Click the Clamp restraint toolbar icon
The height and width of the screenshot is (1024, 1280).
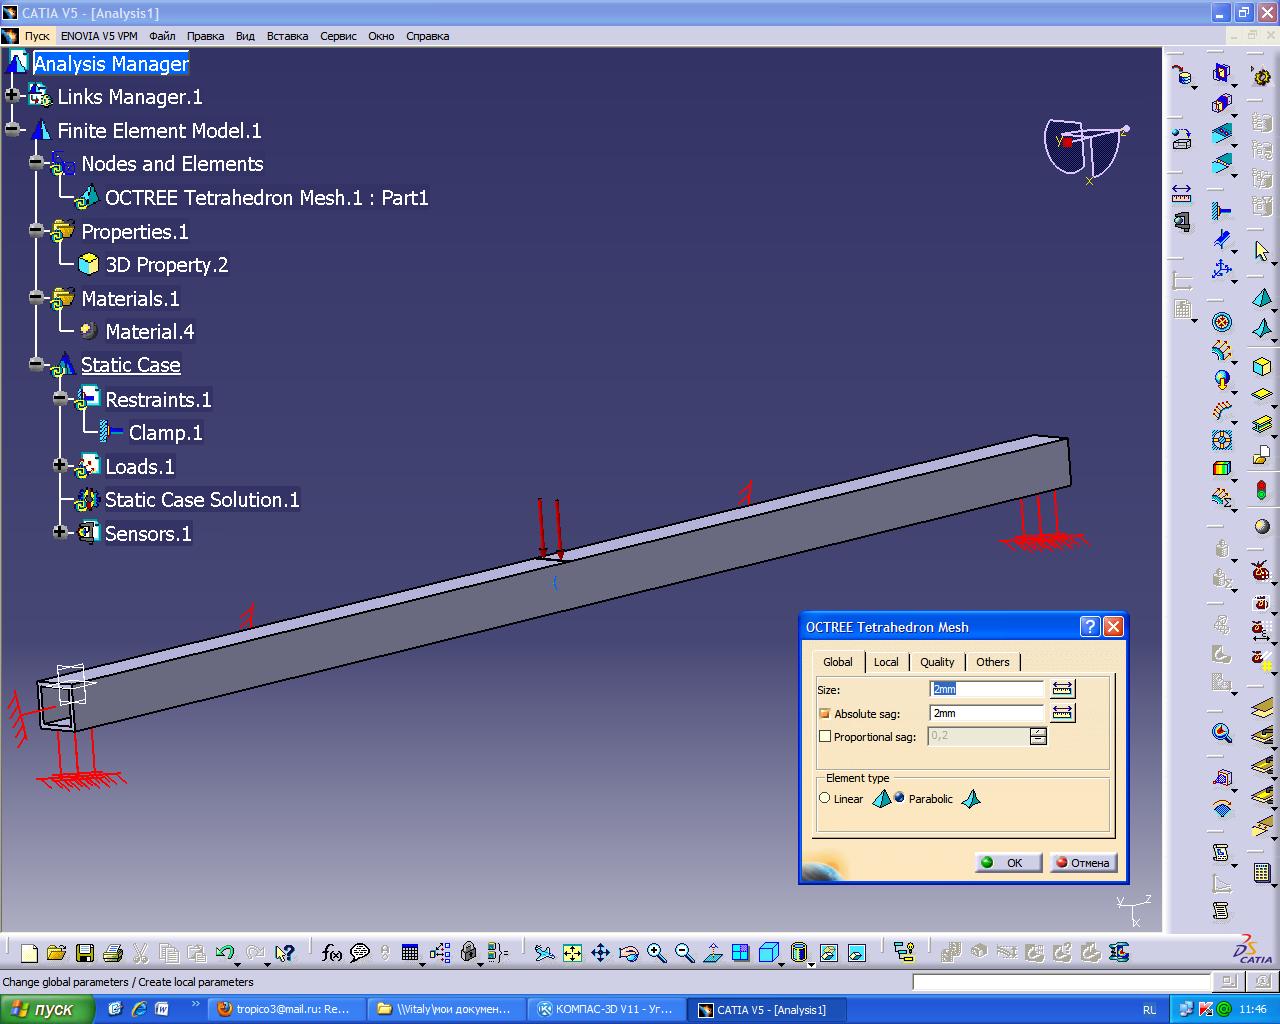[x=1221, y=211]
